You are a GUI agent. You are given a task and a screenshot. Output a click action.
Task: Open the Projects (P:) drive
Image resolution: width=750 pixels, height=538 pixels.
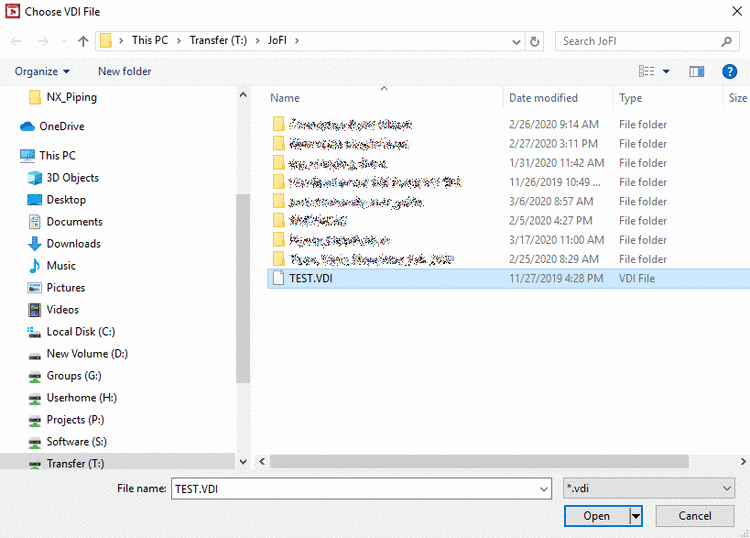coord(66,419)
